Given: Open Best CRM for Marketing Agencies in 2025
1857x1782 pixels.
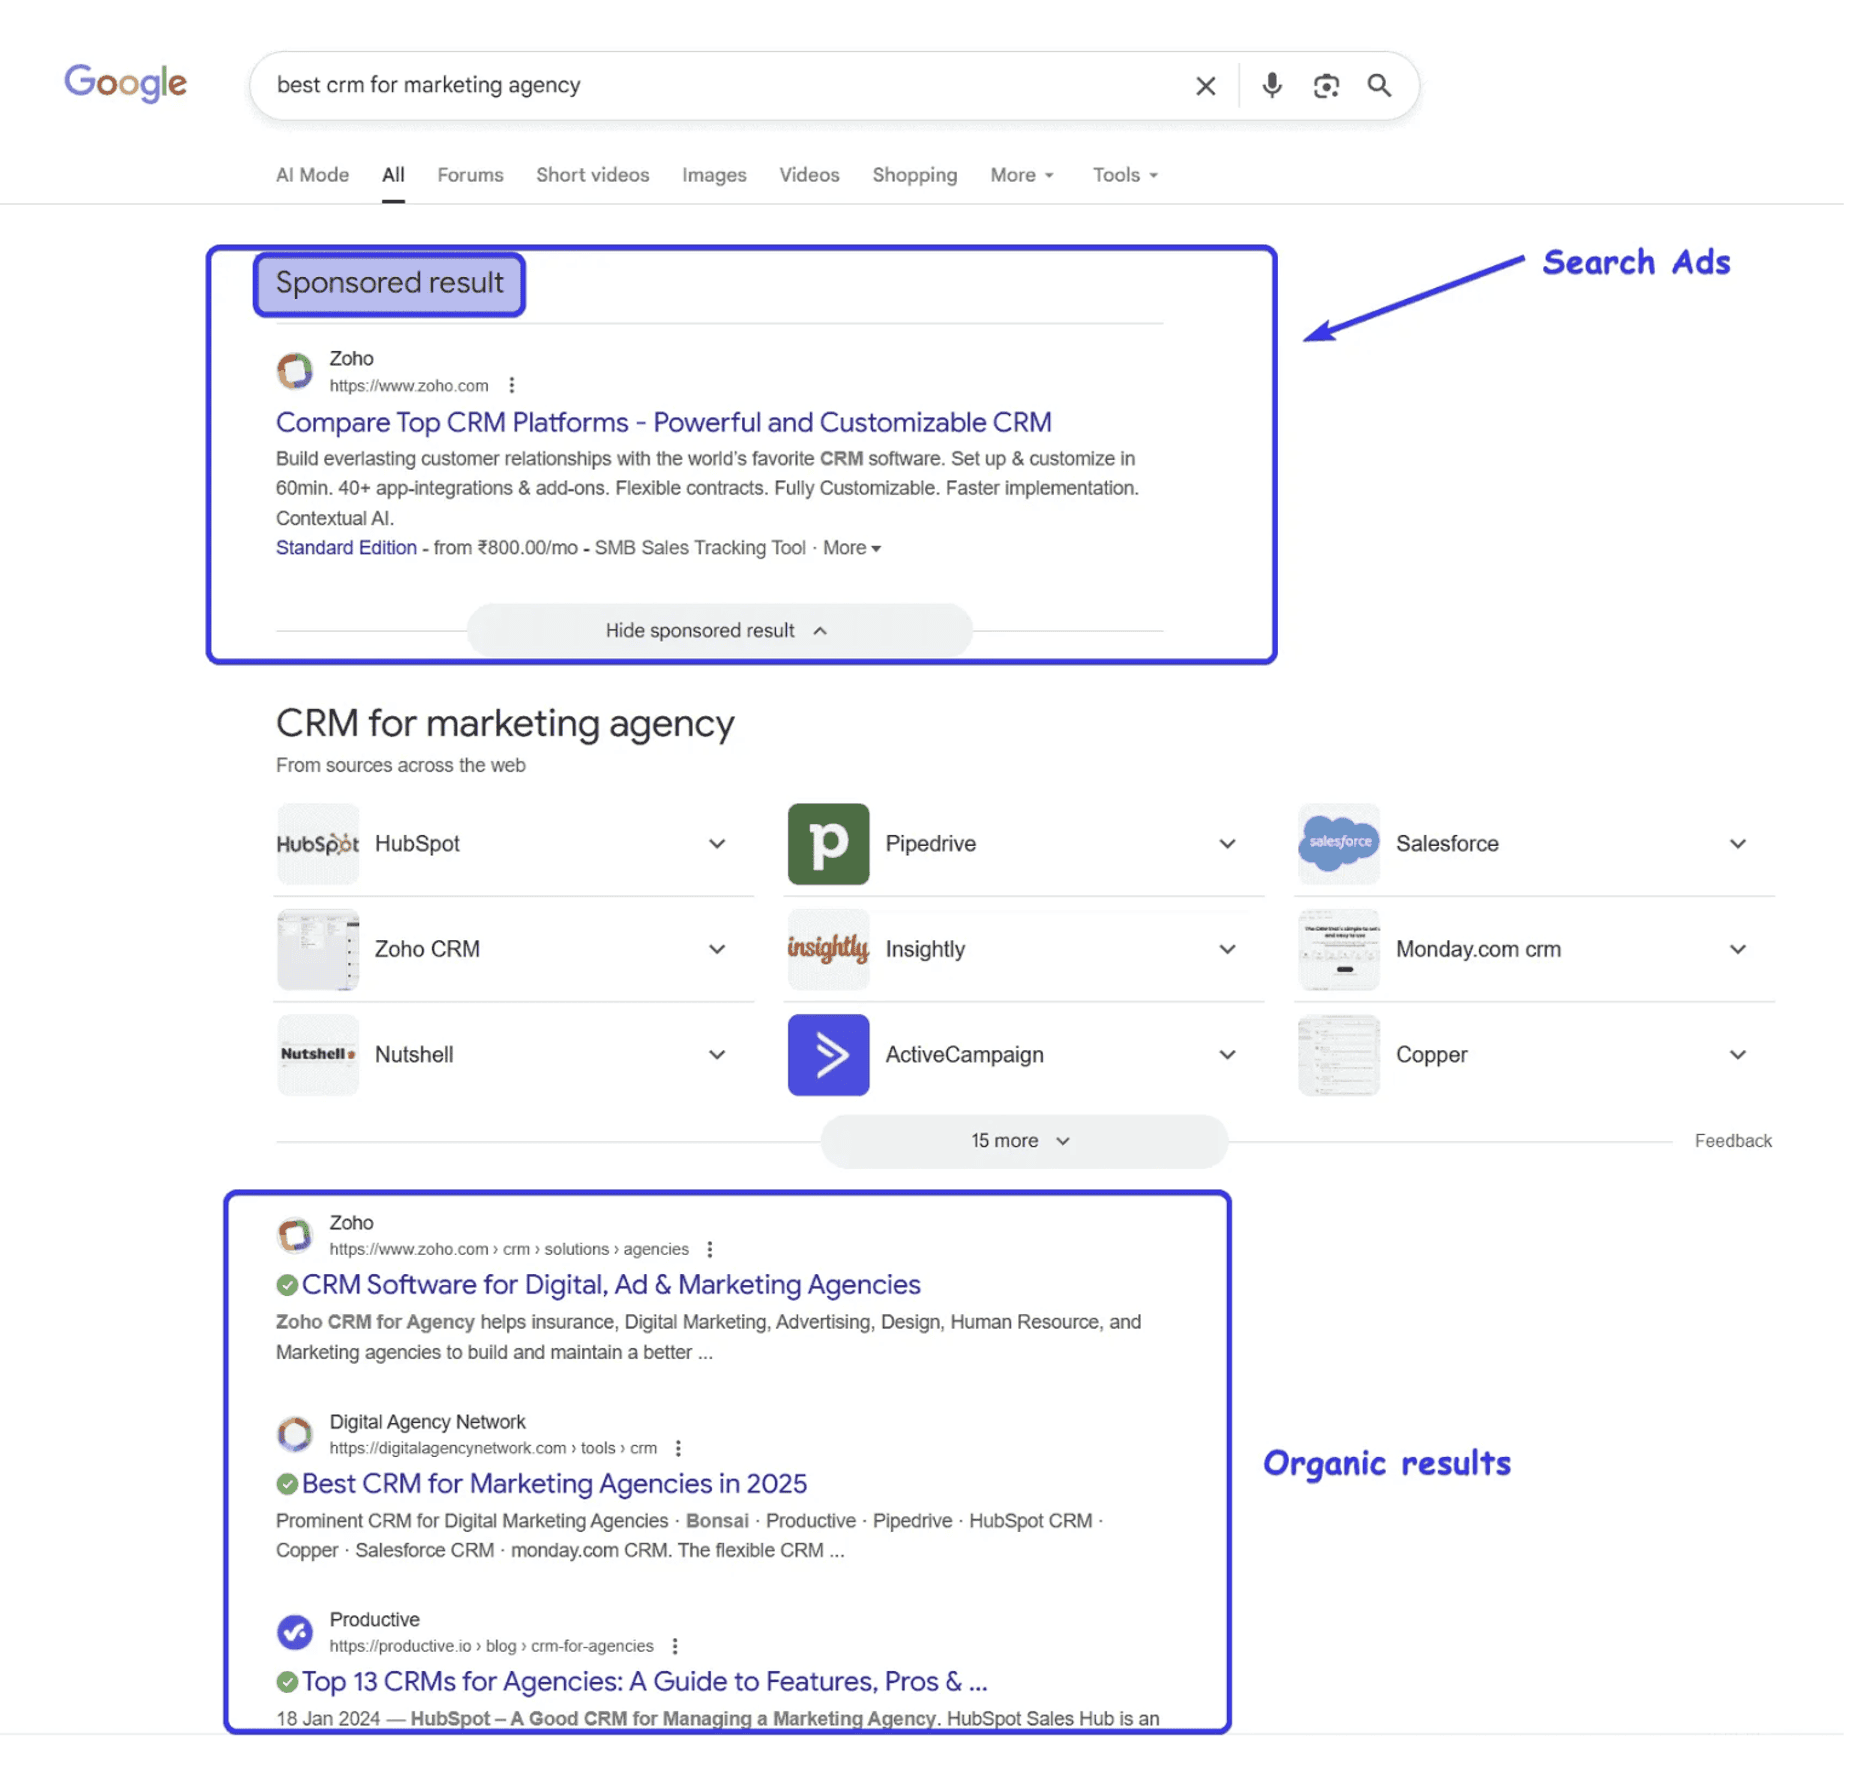Looking at the screenshot, I should pyautogui.click(x=554, y=1484).
